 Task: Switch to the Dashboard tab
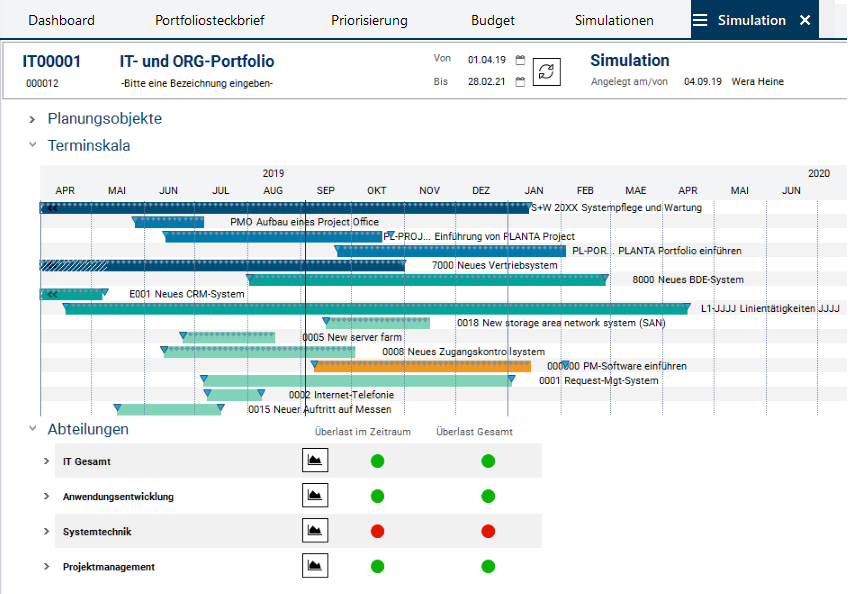(x=61, y=20)
